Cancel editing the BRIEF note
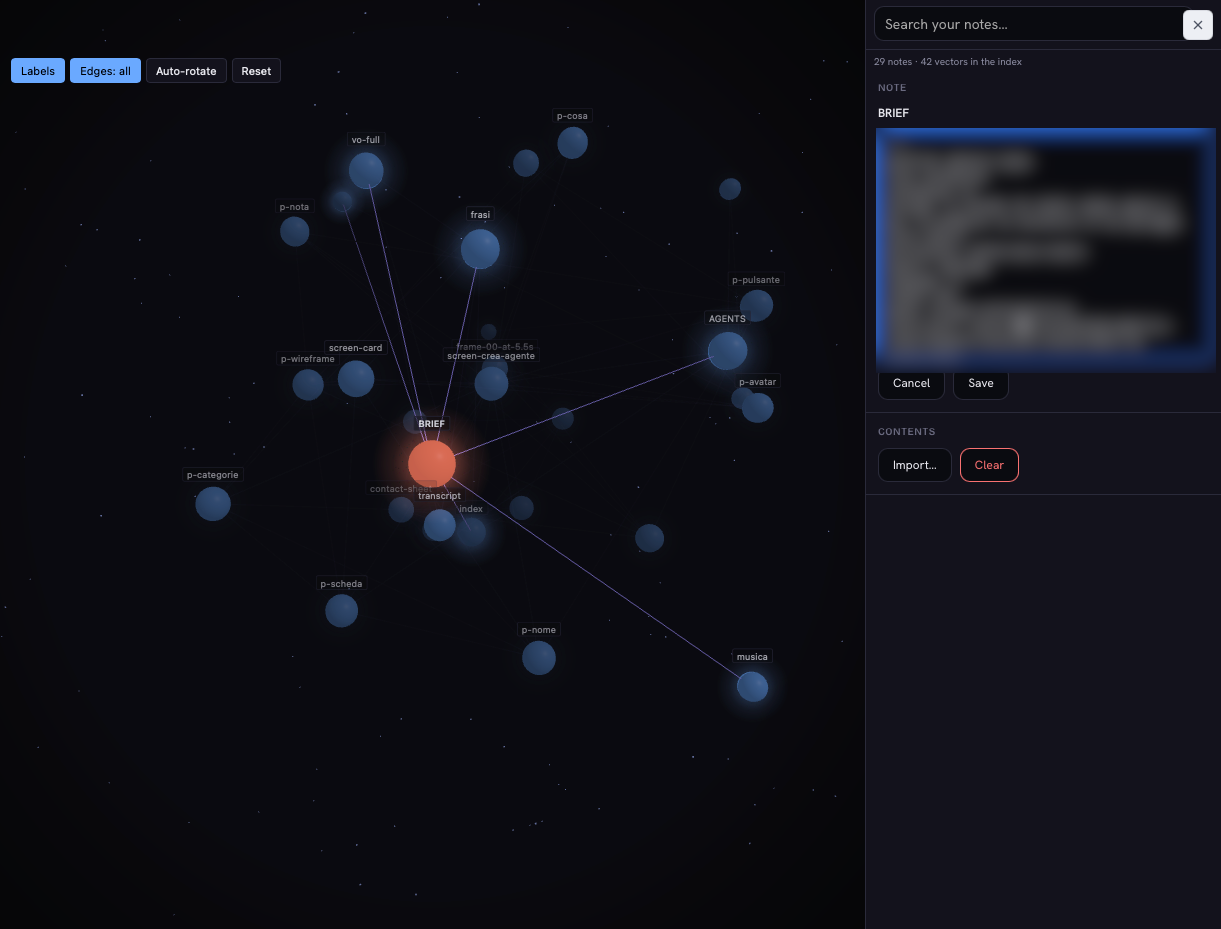This screenshot has height=929, width=1221. pos(911,383)
